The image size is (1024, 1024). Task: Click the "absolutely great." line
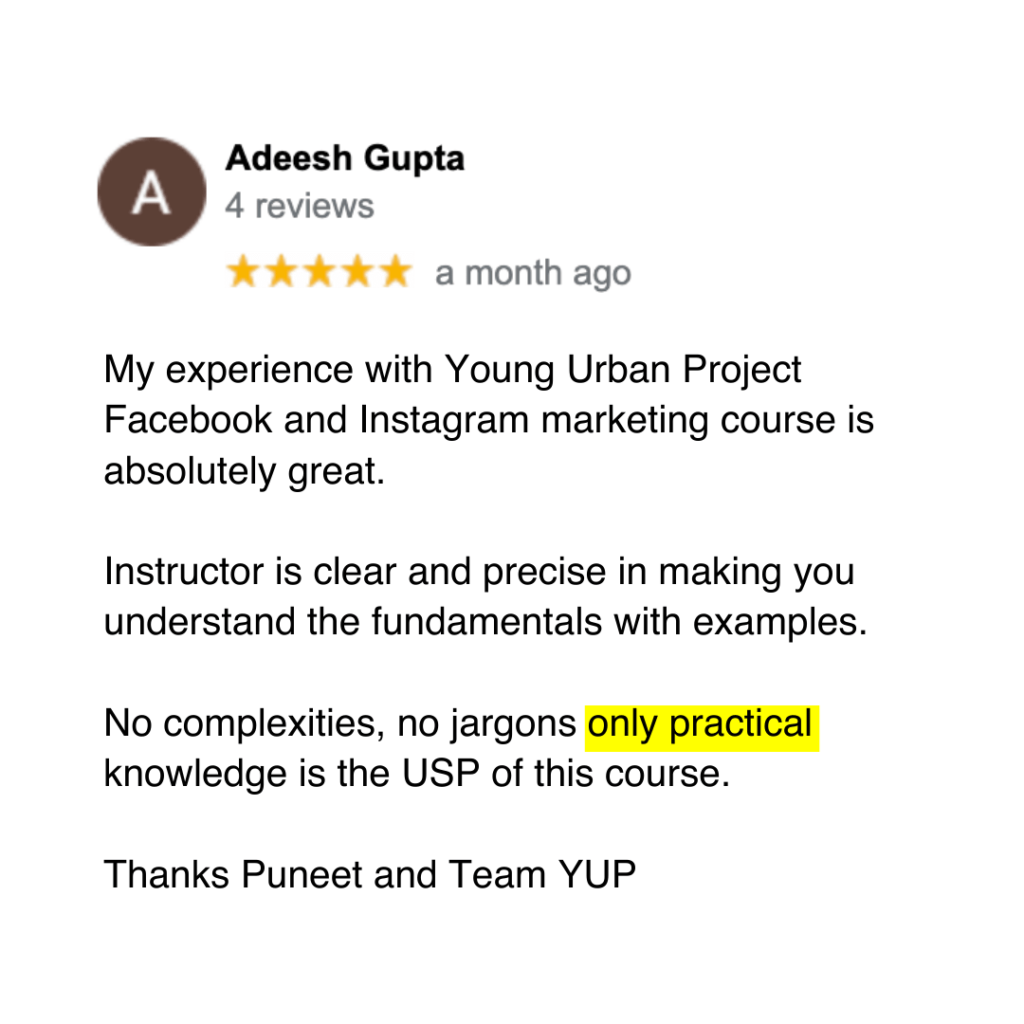coord(244,471)
